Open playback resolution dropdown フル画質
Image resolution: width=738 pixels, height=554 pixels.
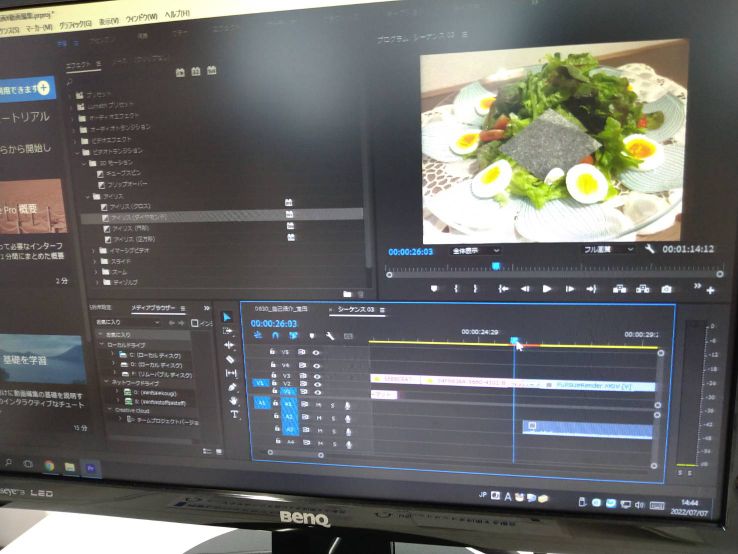point(608,250)
